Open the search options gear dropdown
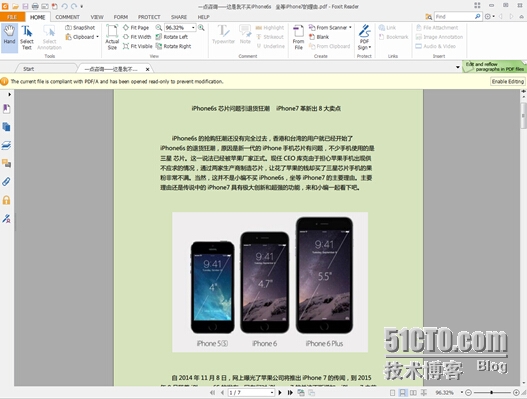This screenshot has width=527, height=399. (x=490, y=16)
